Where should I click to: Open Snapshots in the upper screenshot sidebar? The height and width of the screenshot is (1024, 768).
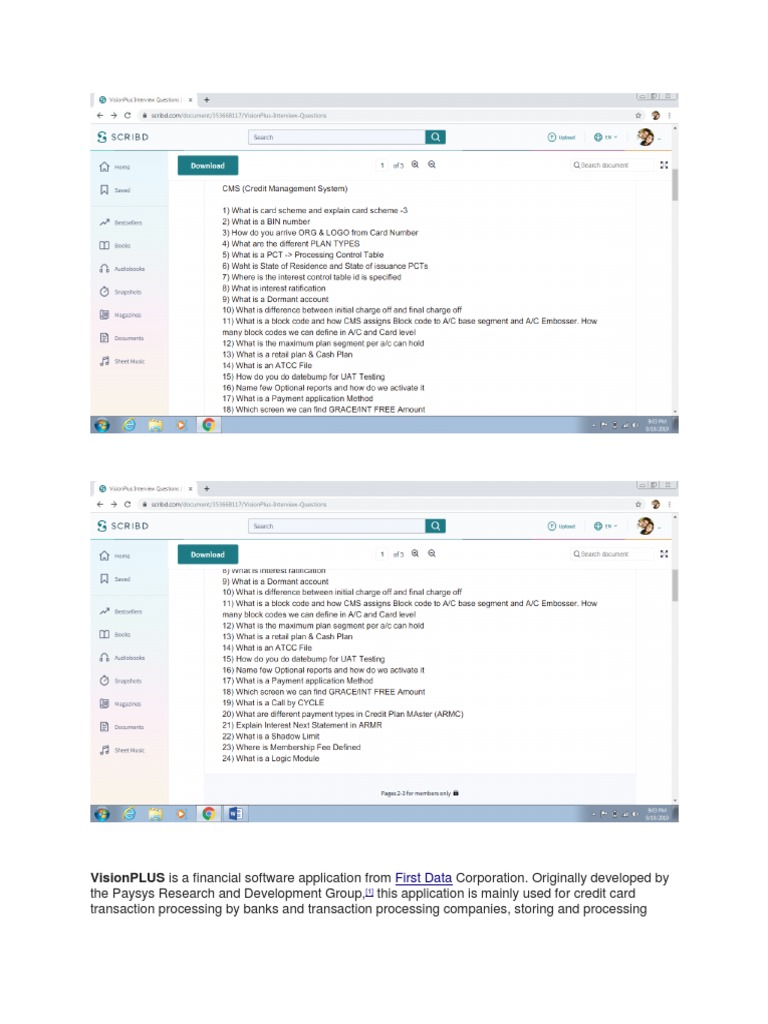click(120, 292)
